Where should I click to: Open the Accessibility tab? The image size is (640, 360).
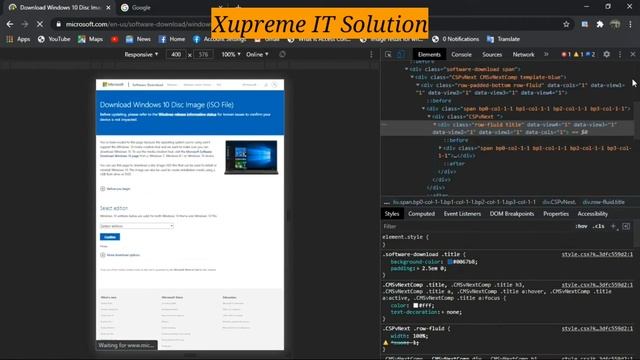point(592,213)
